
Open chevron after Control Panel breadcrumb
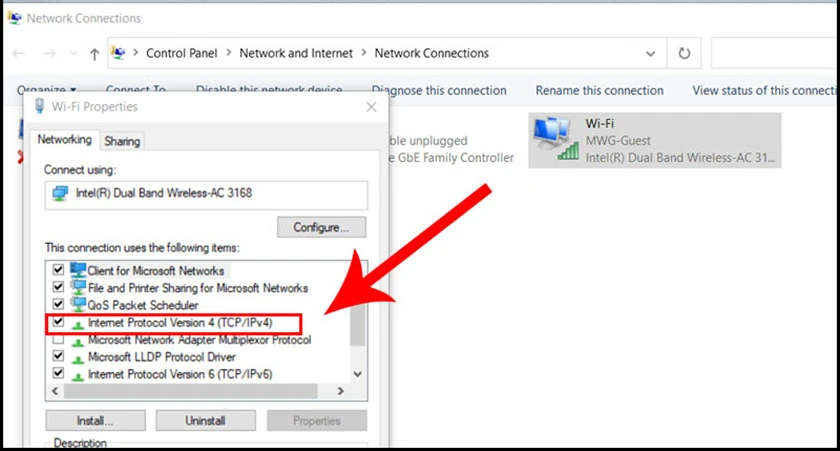229,52
